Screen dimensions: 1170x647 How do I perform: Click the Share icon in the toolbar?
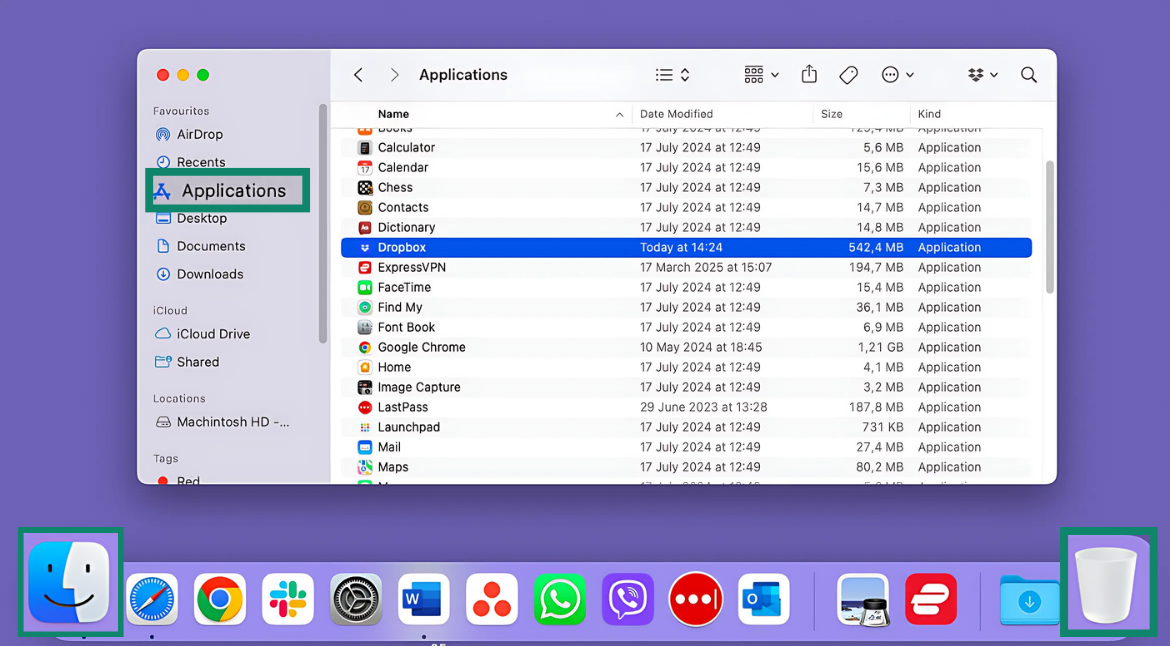coord(808,74)
